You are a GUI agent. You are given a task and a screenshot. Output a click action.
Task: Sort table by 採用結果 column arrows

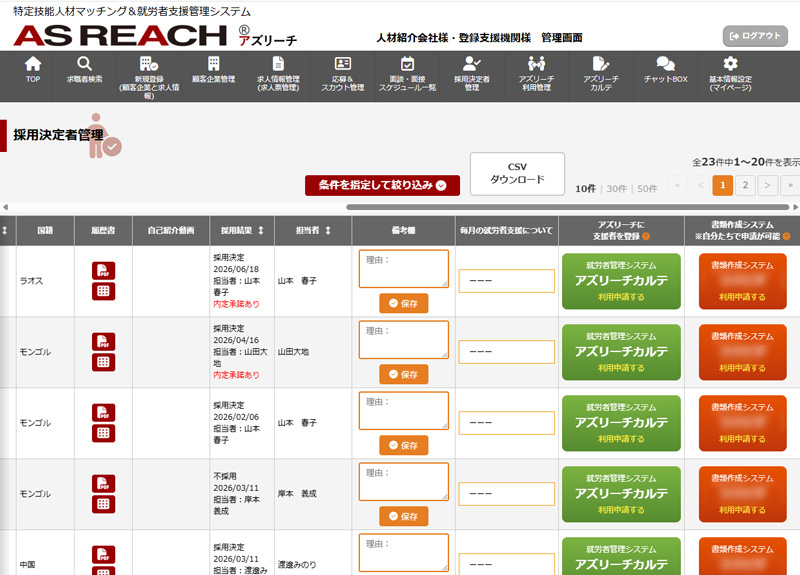(261, 231)
